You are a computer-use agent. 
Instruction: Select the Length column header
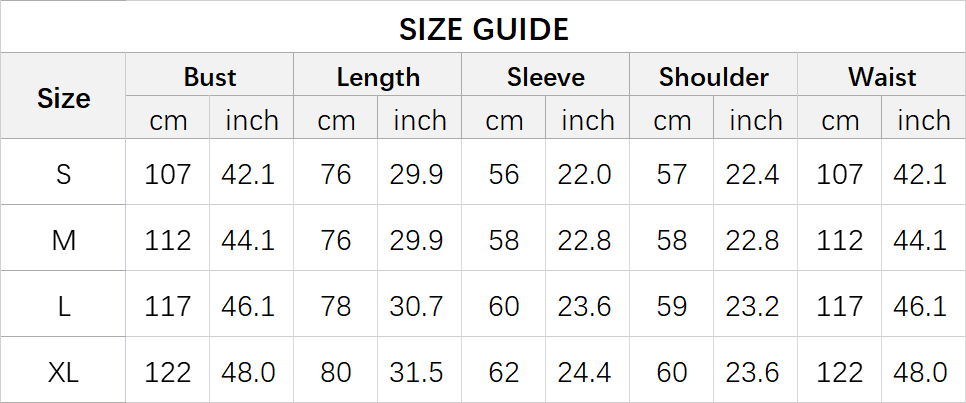point(378,77)
